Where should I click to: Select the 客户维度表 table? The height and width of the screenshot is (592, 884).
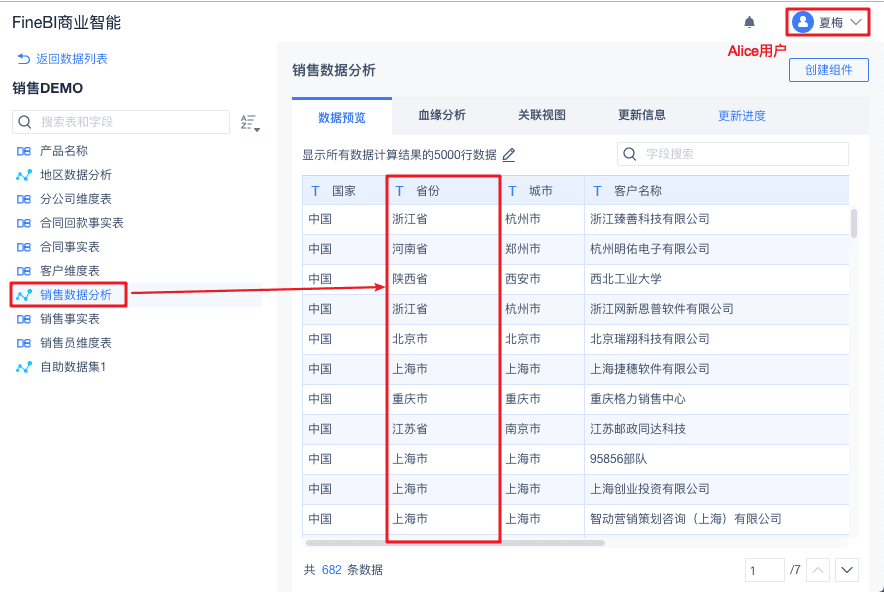point(69,271)
